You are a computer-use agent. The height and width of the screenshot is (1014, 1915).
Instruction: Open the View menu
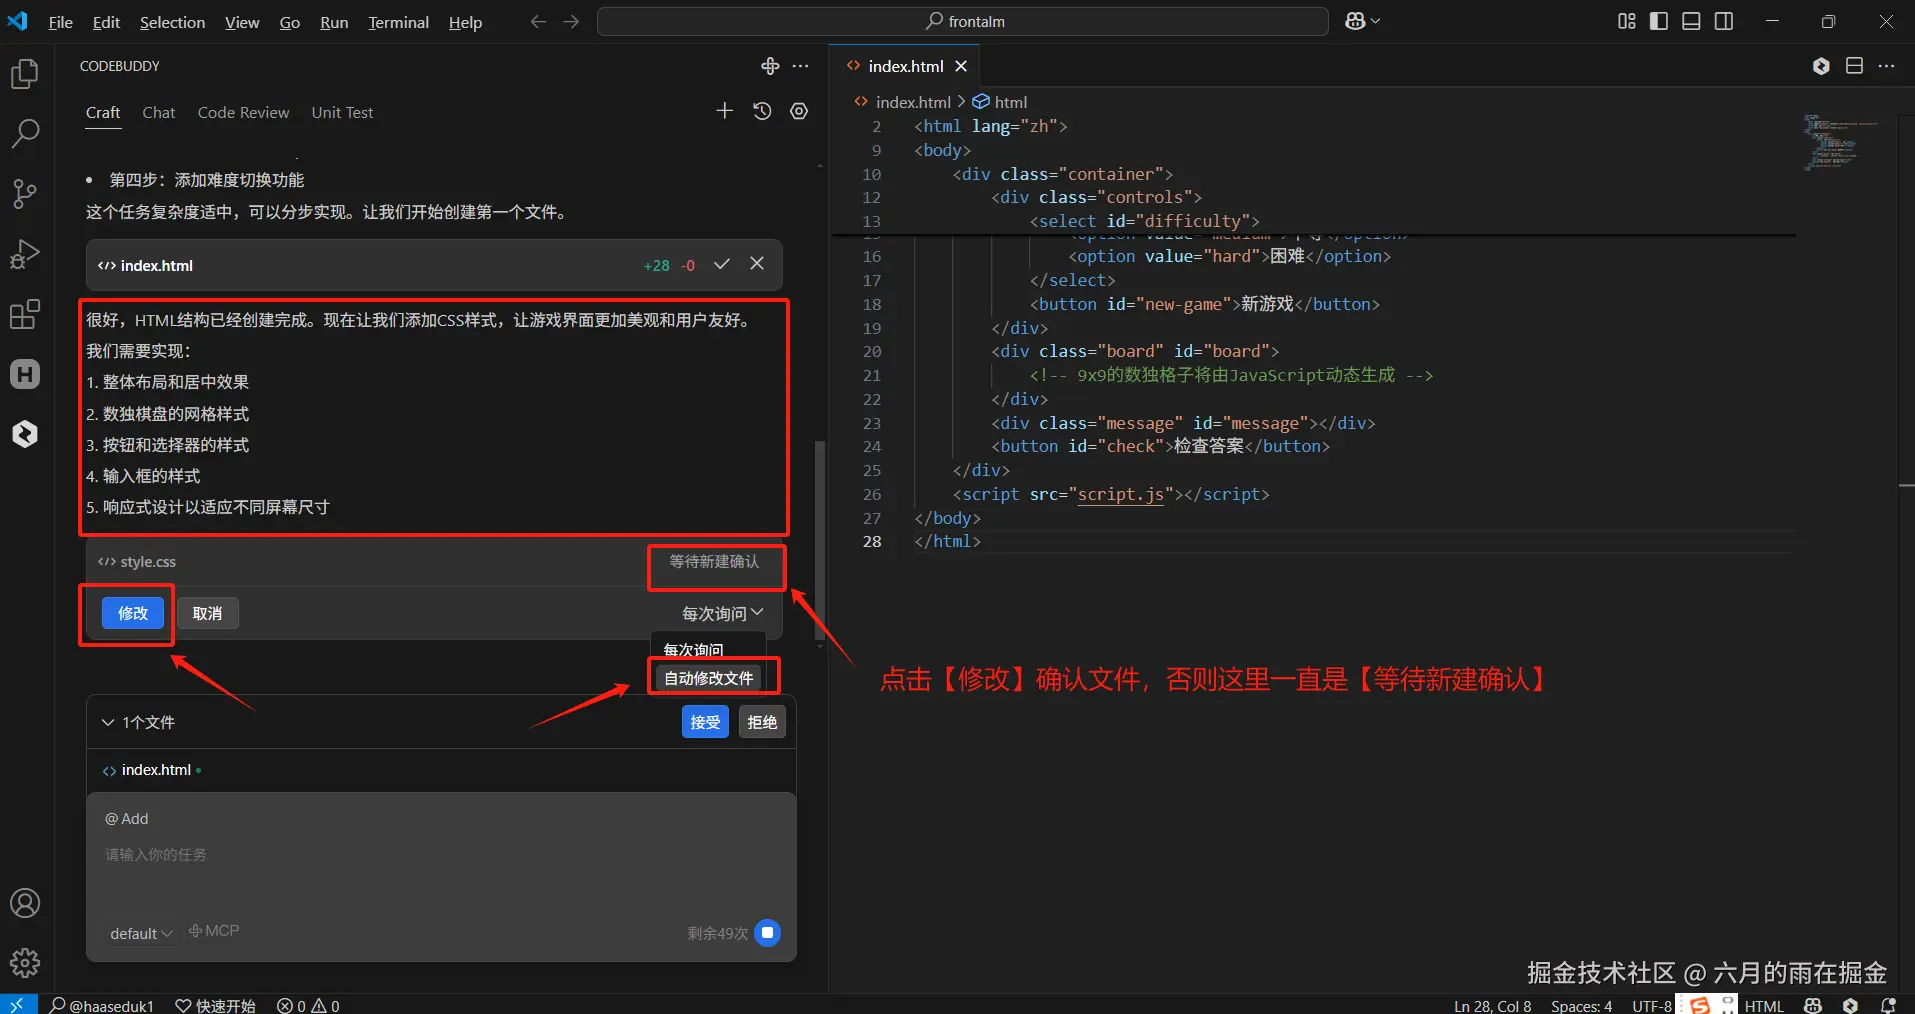coord(242,22)
